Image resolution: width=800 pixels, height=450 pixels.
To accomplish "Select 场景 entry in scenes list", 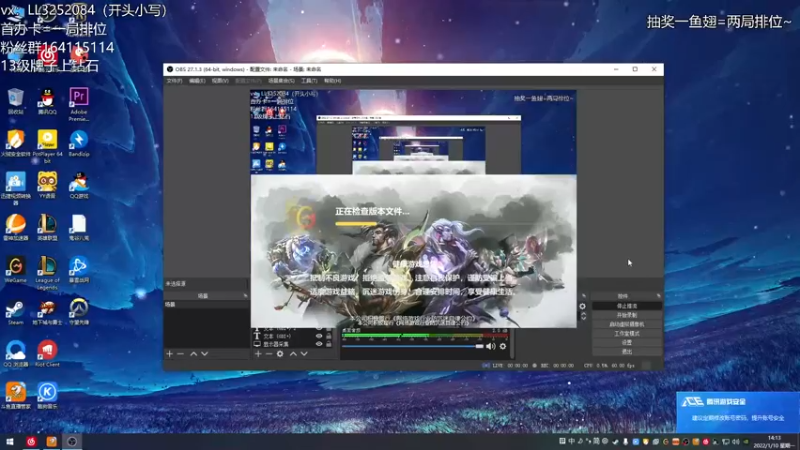I will point(206,305).
